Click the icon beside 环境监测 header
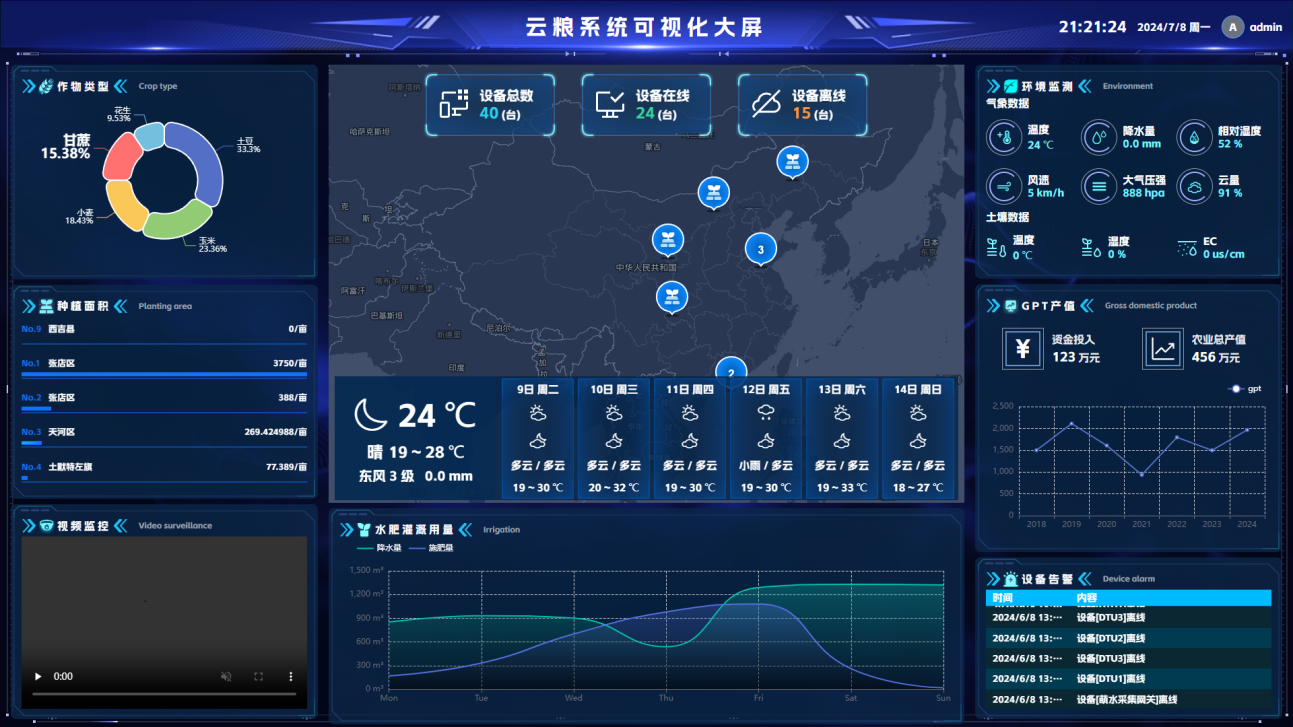 point(1011,86)
